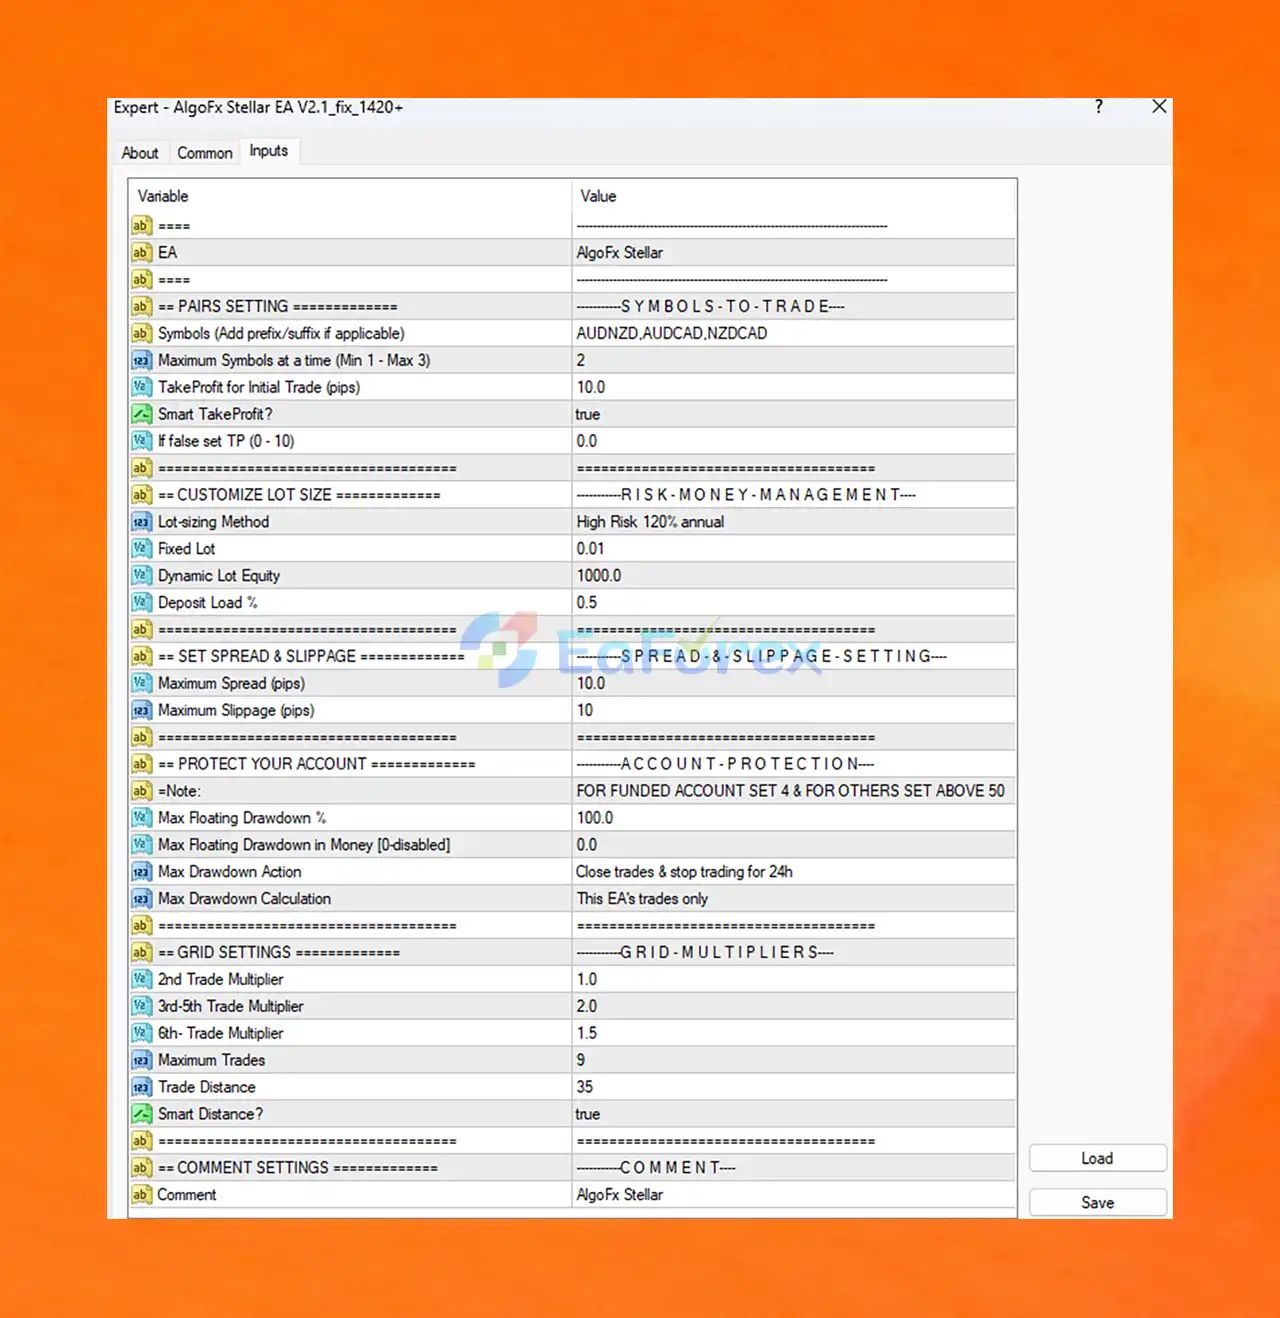Click the icon beside Fixed Lot

click(142, 549)
